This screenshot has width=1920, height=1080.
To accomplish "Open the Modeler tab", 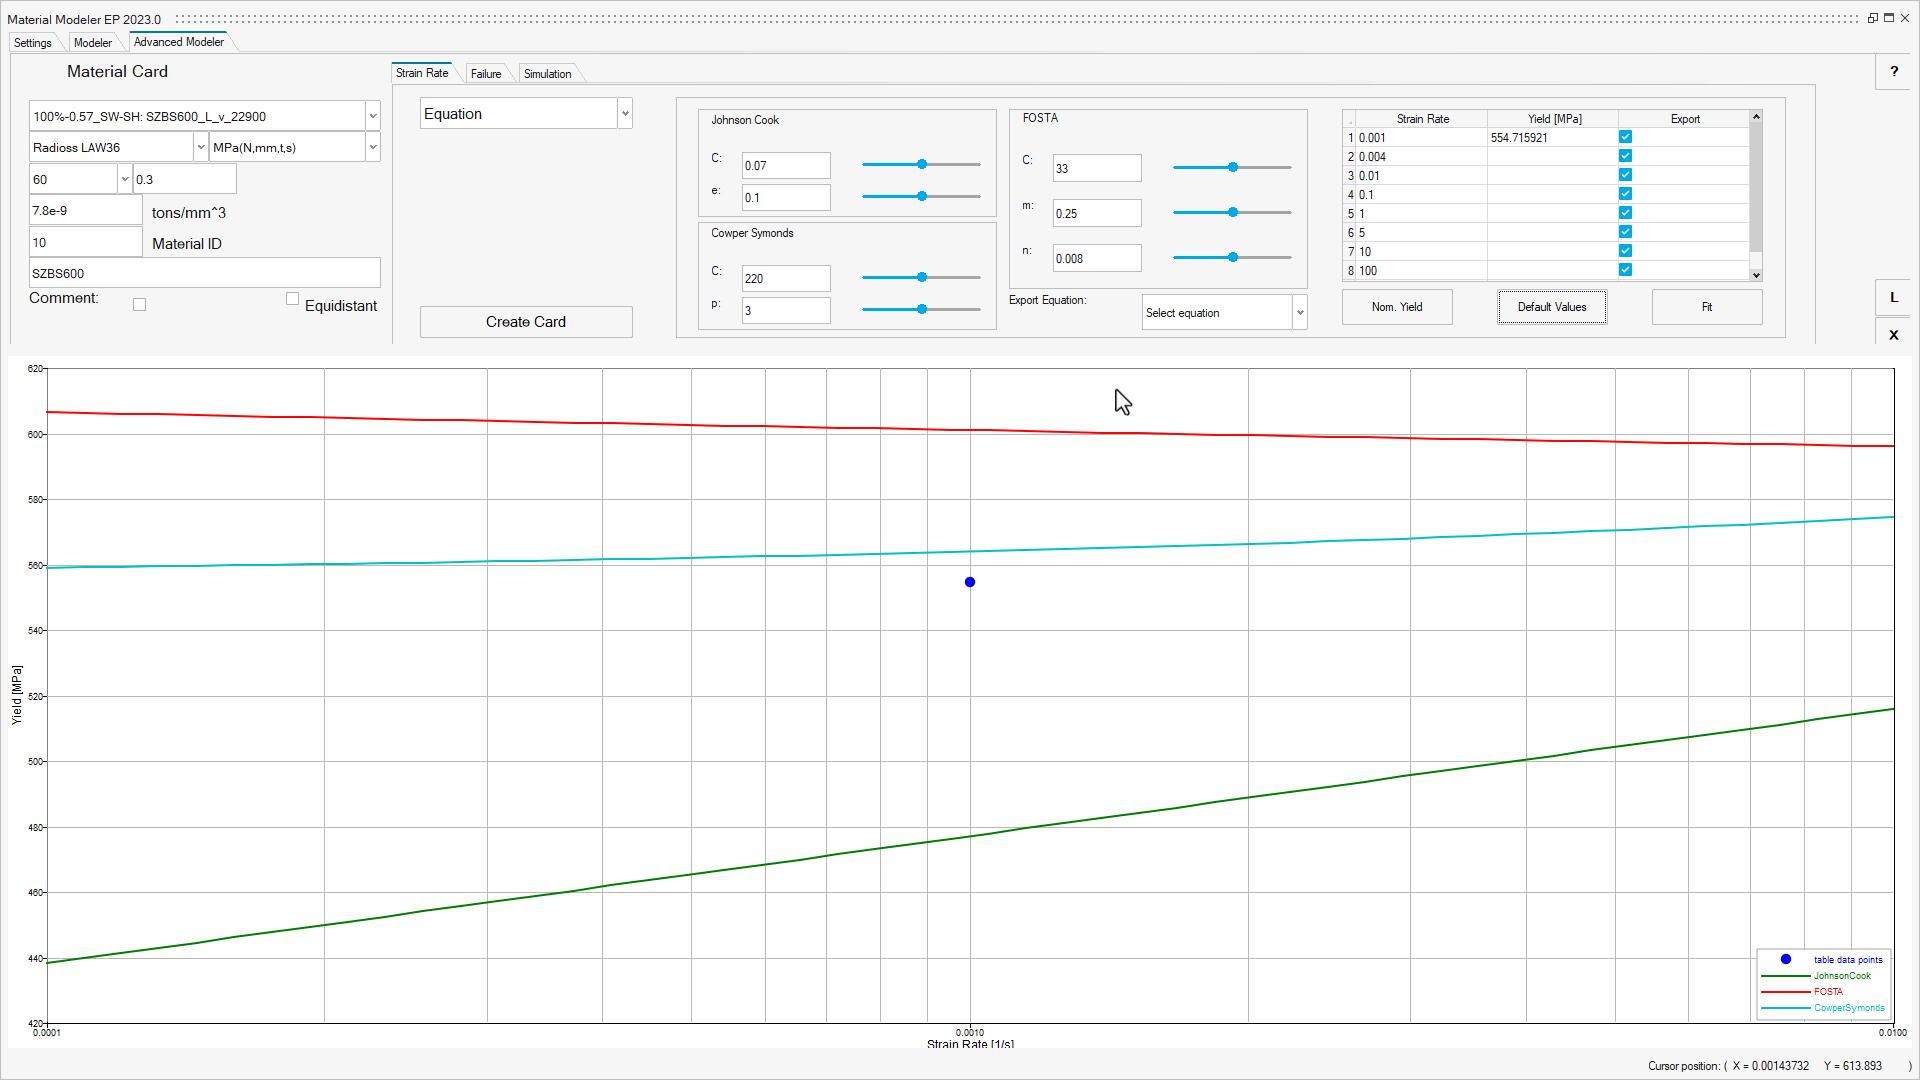I will tap(92, 42).
